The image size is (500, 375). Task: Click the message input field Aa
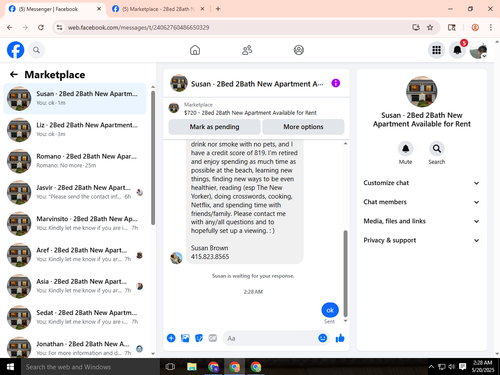pos(270,338)
